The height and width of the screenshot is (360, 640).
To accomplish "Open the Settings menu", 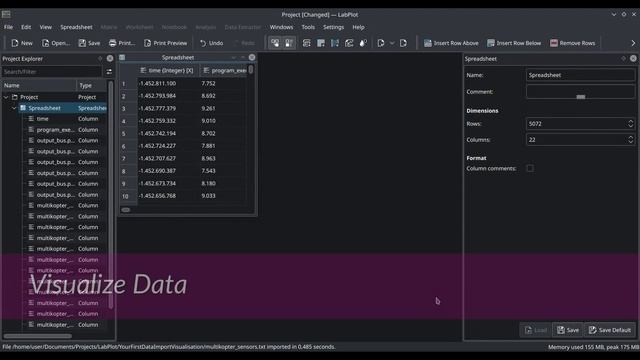I will point(333,27).
